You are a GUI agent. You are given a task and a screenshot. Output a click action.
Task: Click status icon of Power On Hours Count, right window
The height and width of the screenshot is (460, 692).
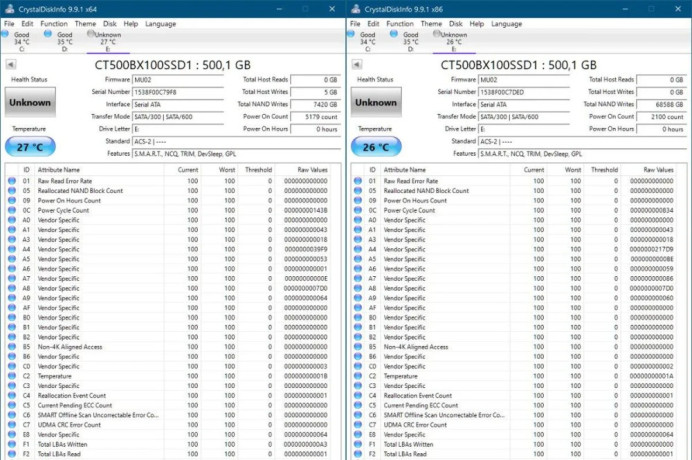tap(358, 200)
